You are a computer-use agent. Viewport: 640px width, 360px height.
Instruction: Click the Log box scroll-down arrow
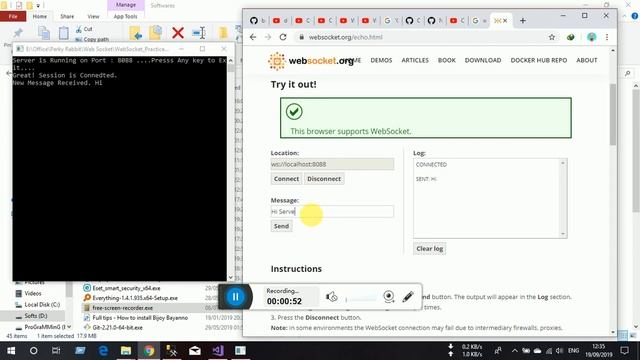point(563,234)
